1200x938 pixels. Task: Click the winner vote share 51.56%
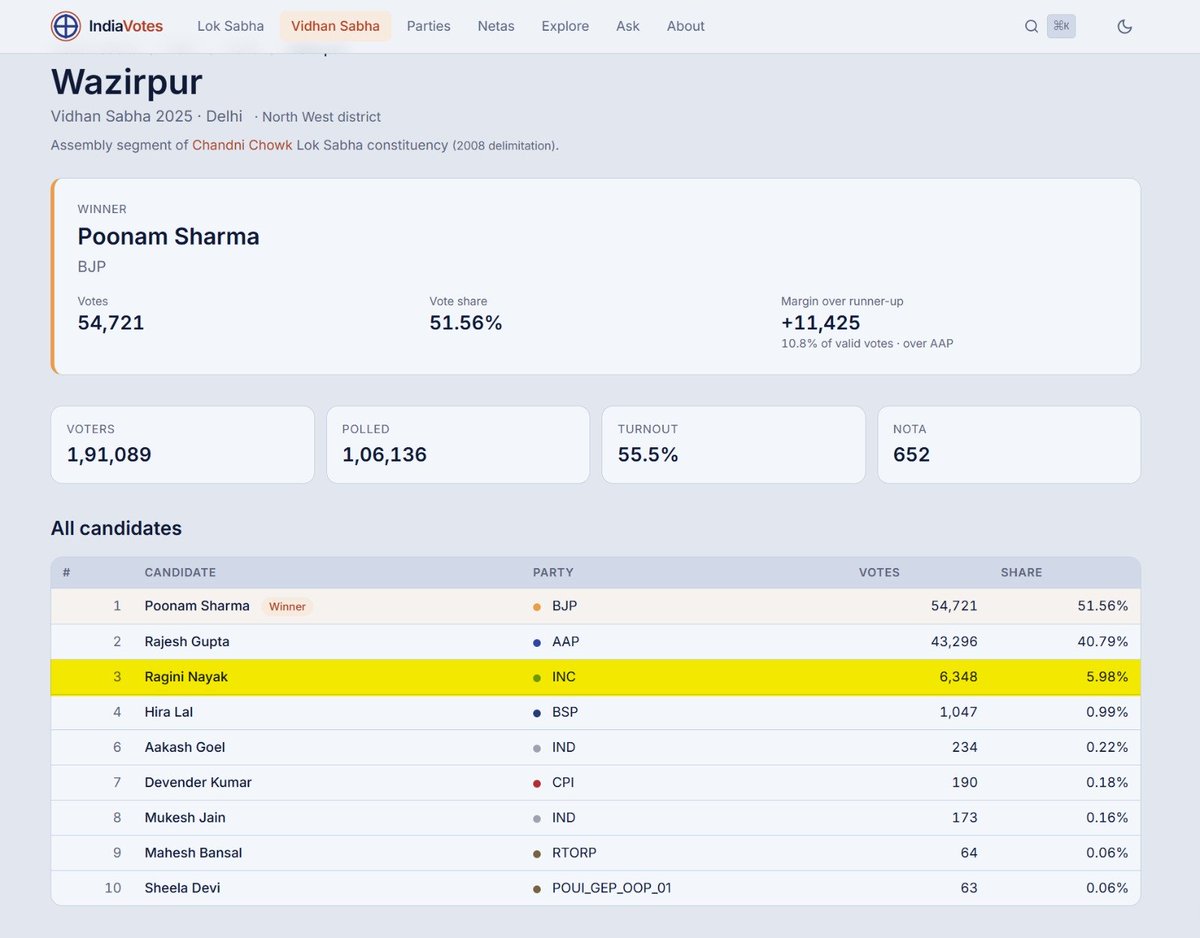pyautogui.click(x=466, y=323)
